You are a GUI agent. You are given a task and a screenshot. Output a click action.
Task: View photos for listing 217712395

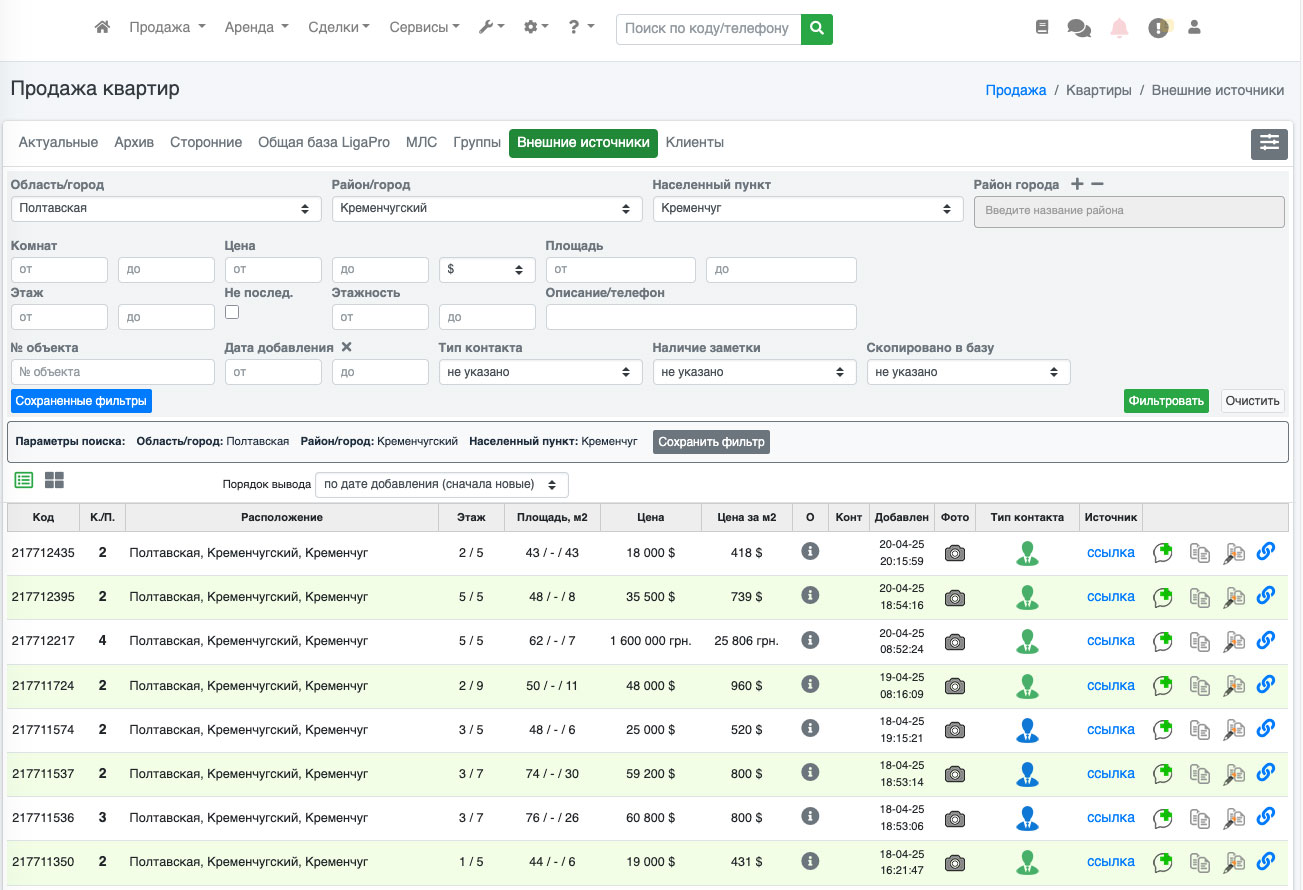click(x=955, y=597)
